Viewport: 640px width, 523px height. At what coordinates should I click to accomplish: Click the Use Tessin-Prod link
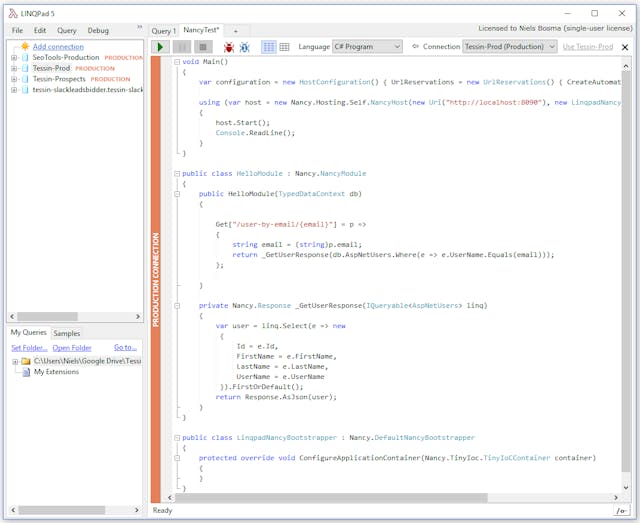pos(588,47)
